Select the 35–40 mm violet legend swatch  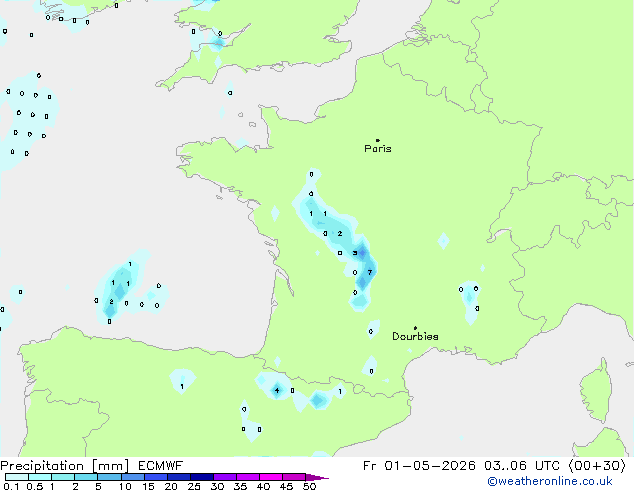pyautogui.click(x=248, y=477)
